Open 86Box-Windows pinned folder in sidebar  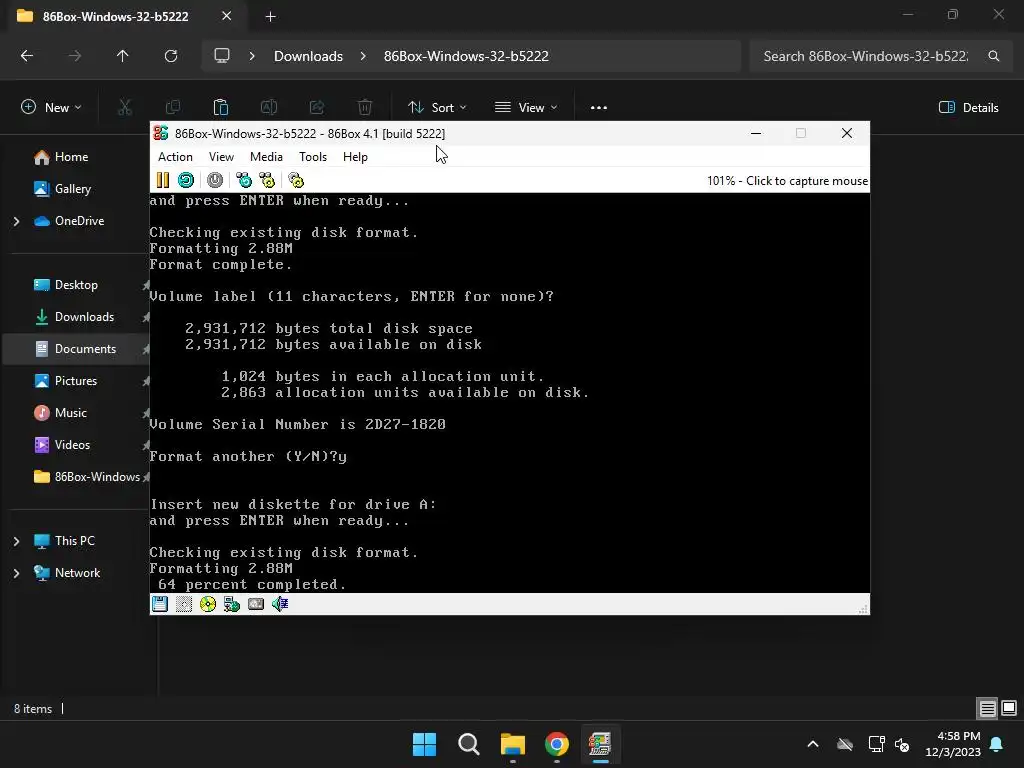(x=97, y=477)
